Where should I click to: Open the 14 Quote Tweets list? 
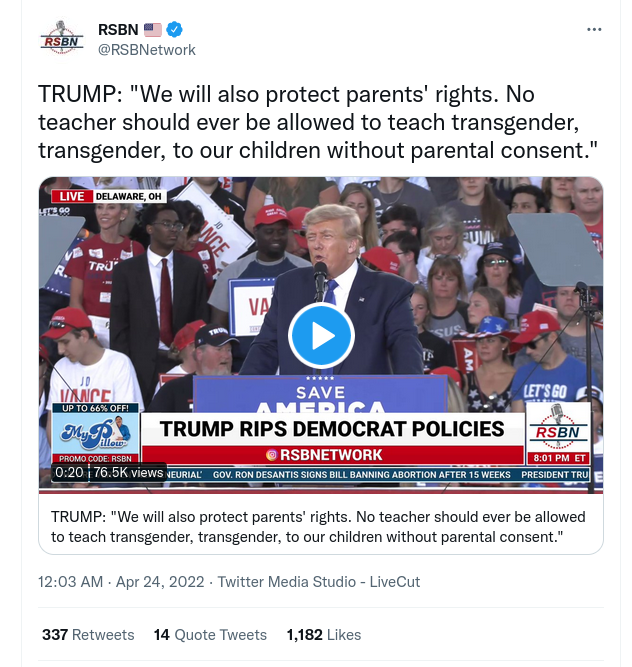[x=210, y=635]
